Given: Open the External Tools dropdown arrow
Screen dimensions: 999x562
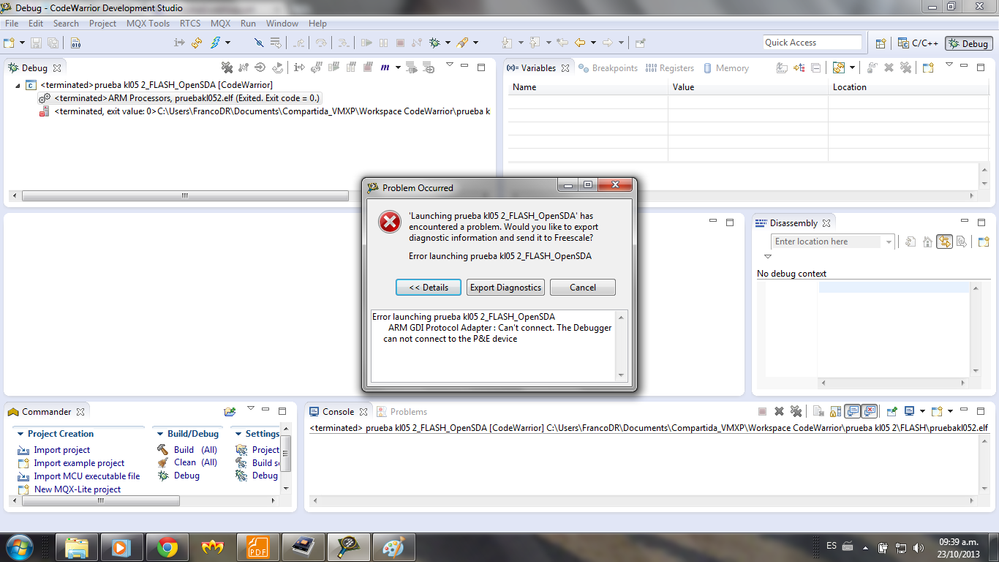Looking at the screenshot, I should (475, 43).
